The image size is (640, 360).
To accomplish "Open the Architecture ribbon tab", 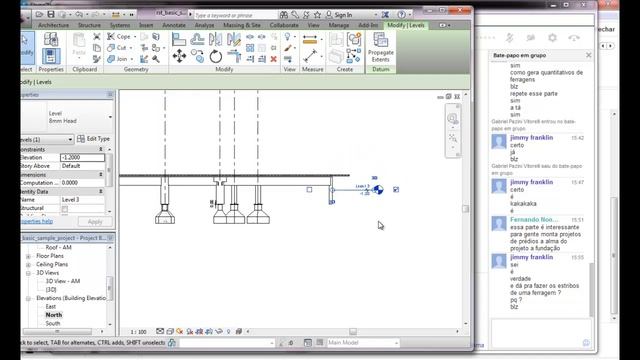I will (53, 25).
